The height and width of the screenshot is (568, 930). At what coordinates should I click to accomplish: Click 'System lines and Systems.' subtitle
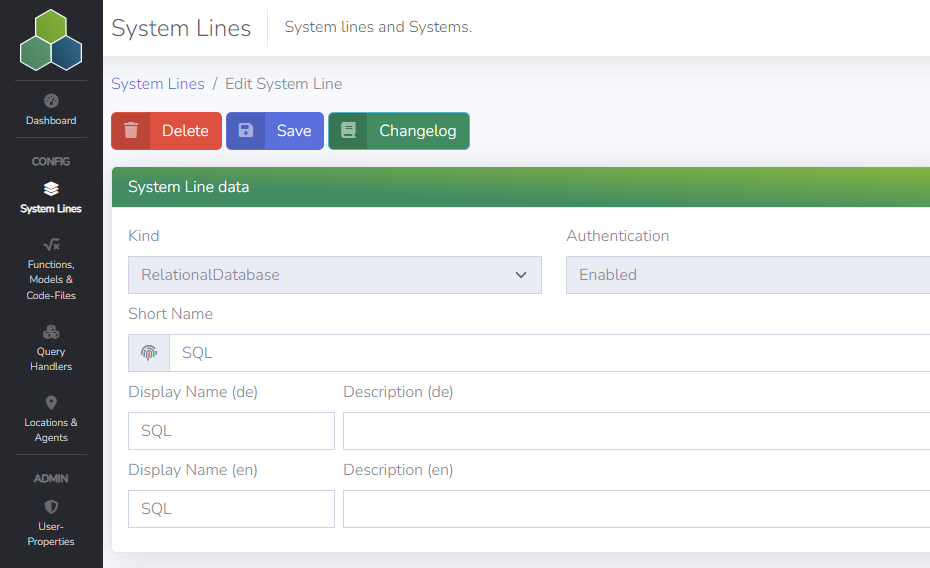pyautogui.click(x=378, y=27)
